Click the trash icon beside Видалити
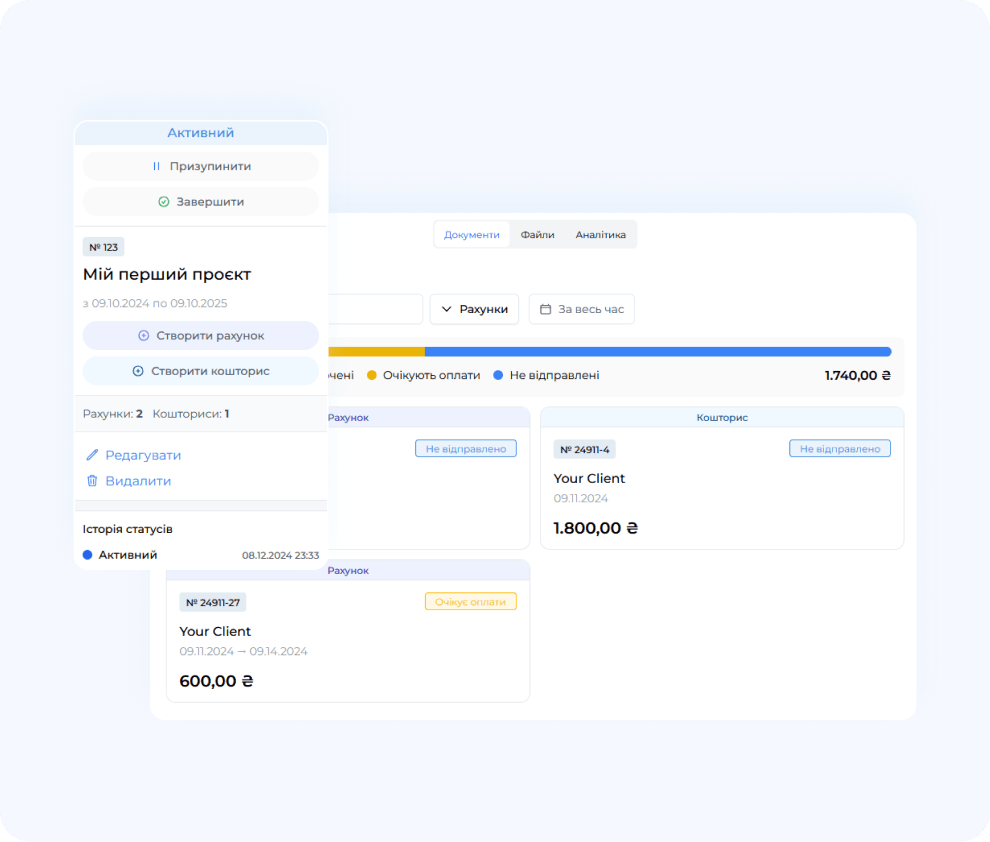This screenshot has width=990, height=842. tap(92, 481)
